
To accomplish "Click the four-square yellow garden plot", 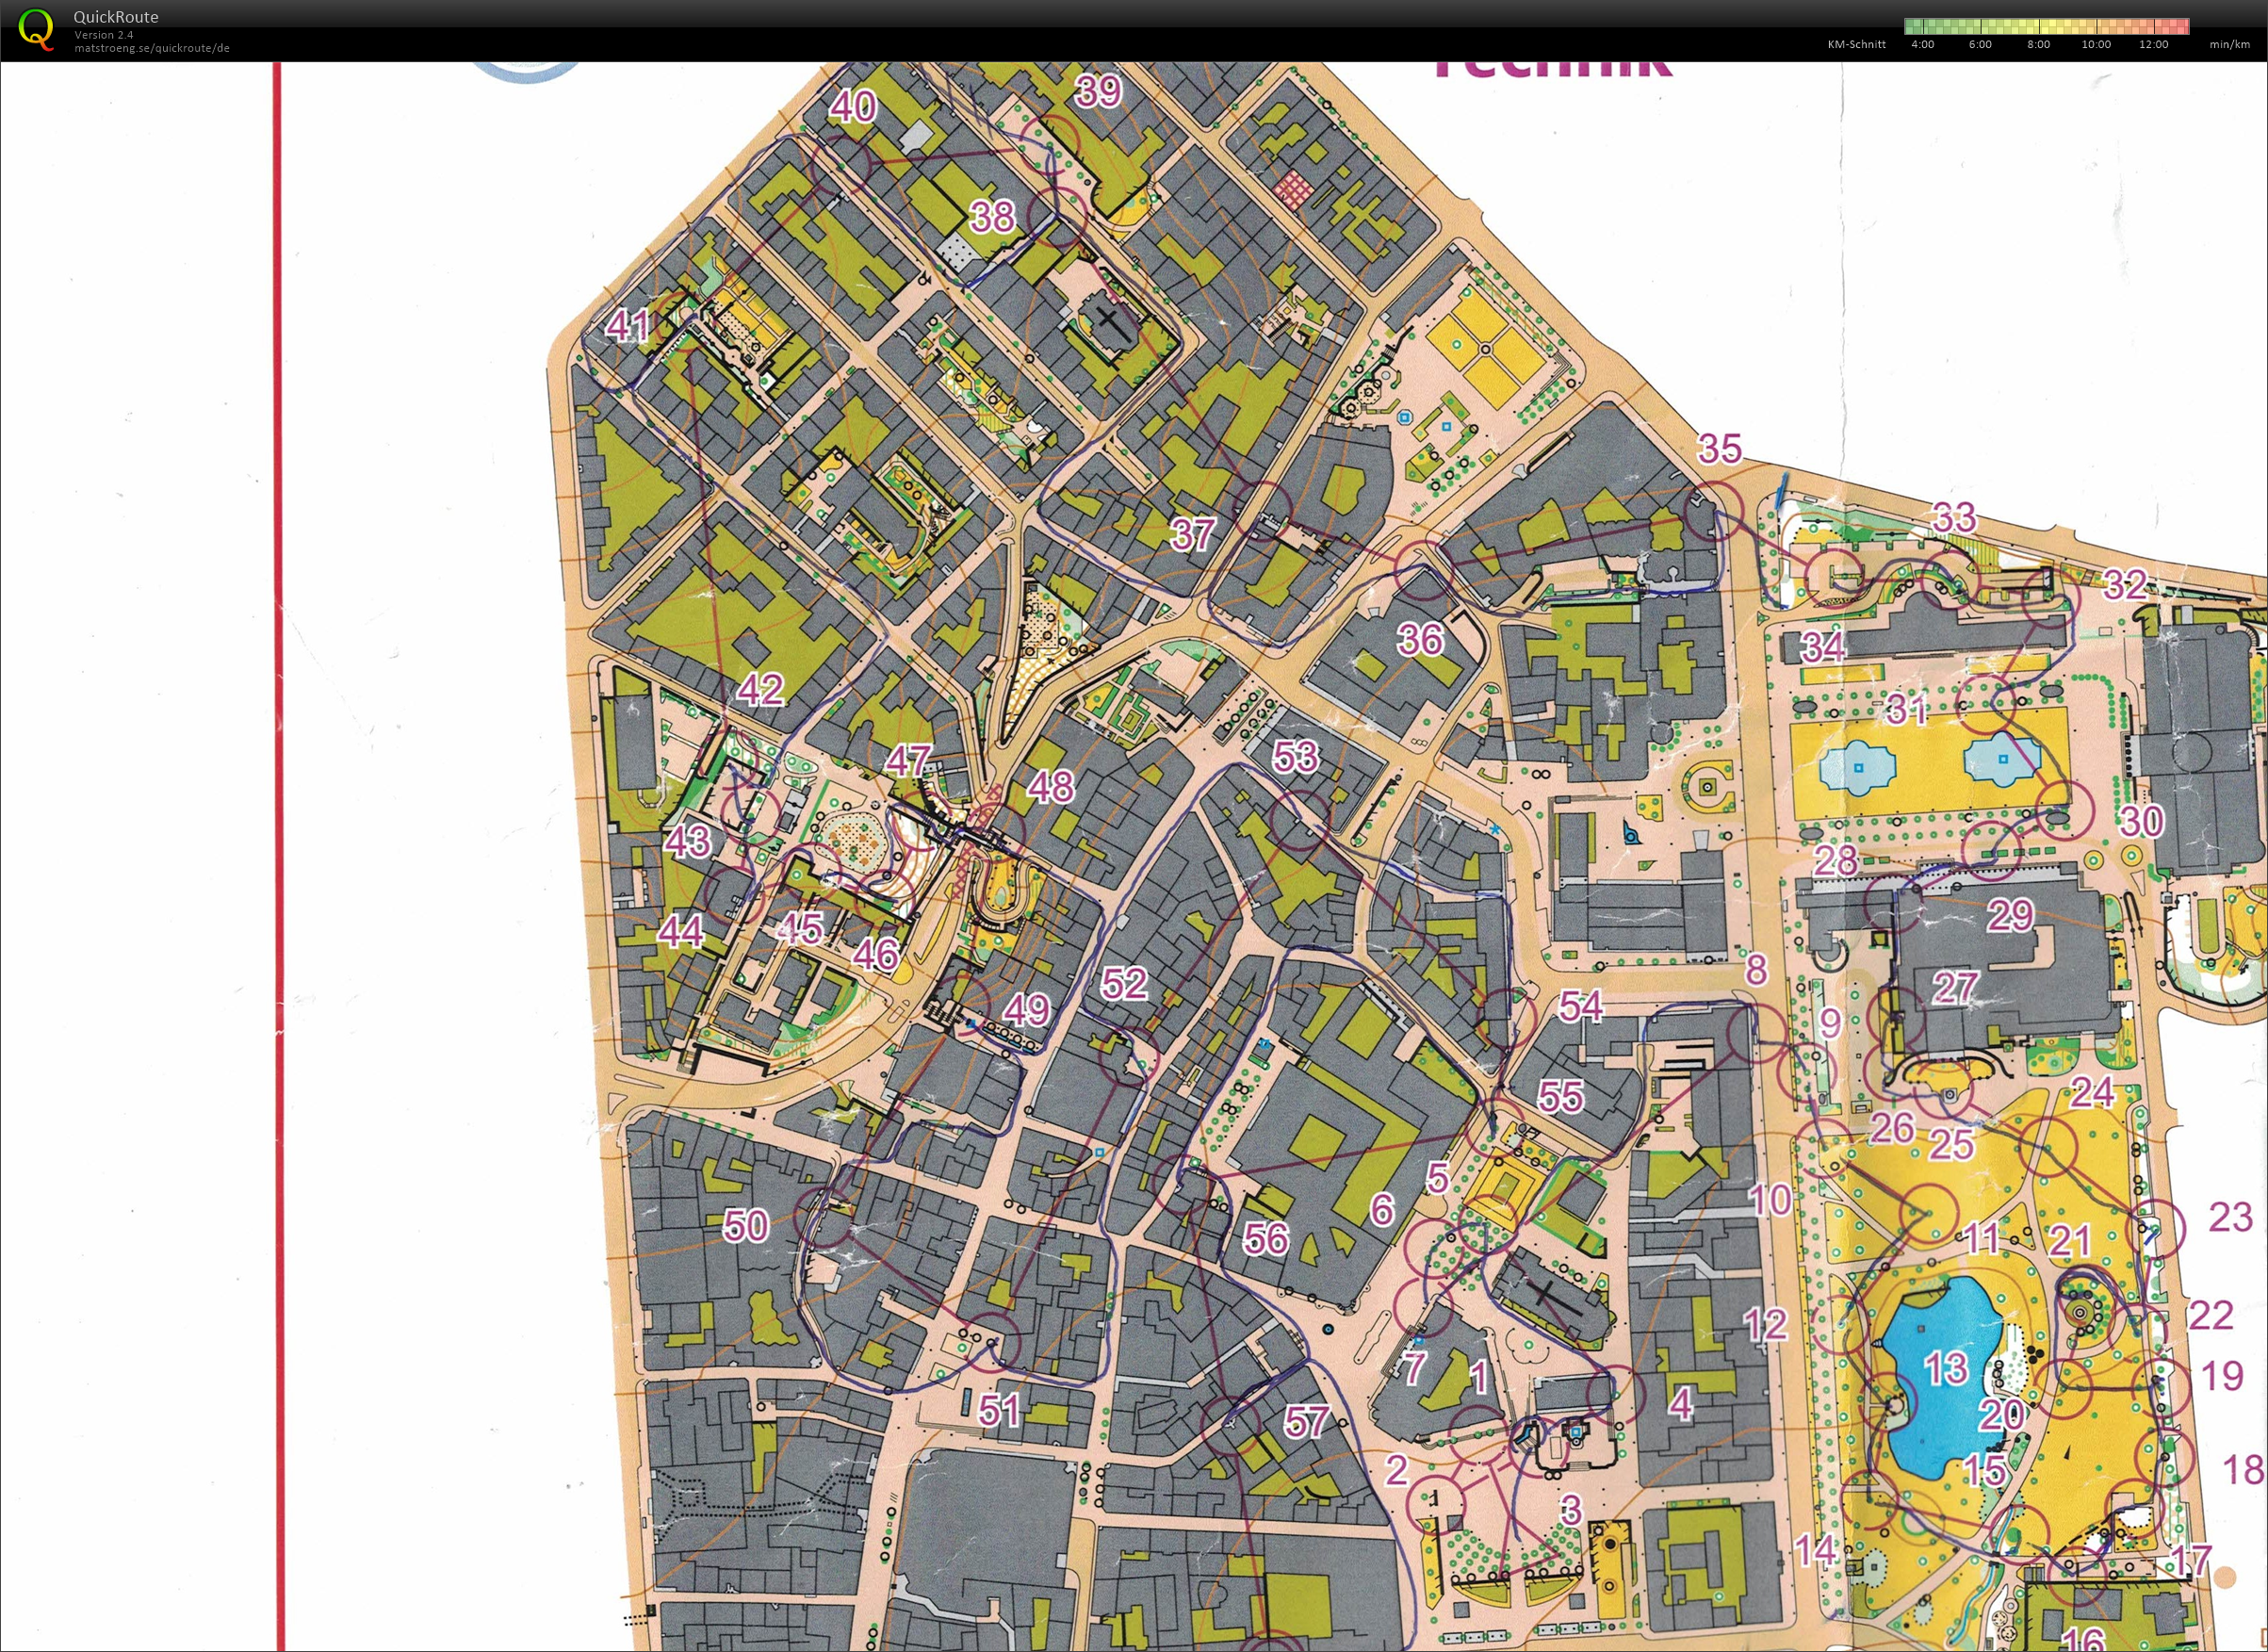I will (x=1485, y=350).
